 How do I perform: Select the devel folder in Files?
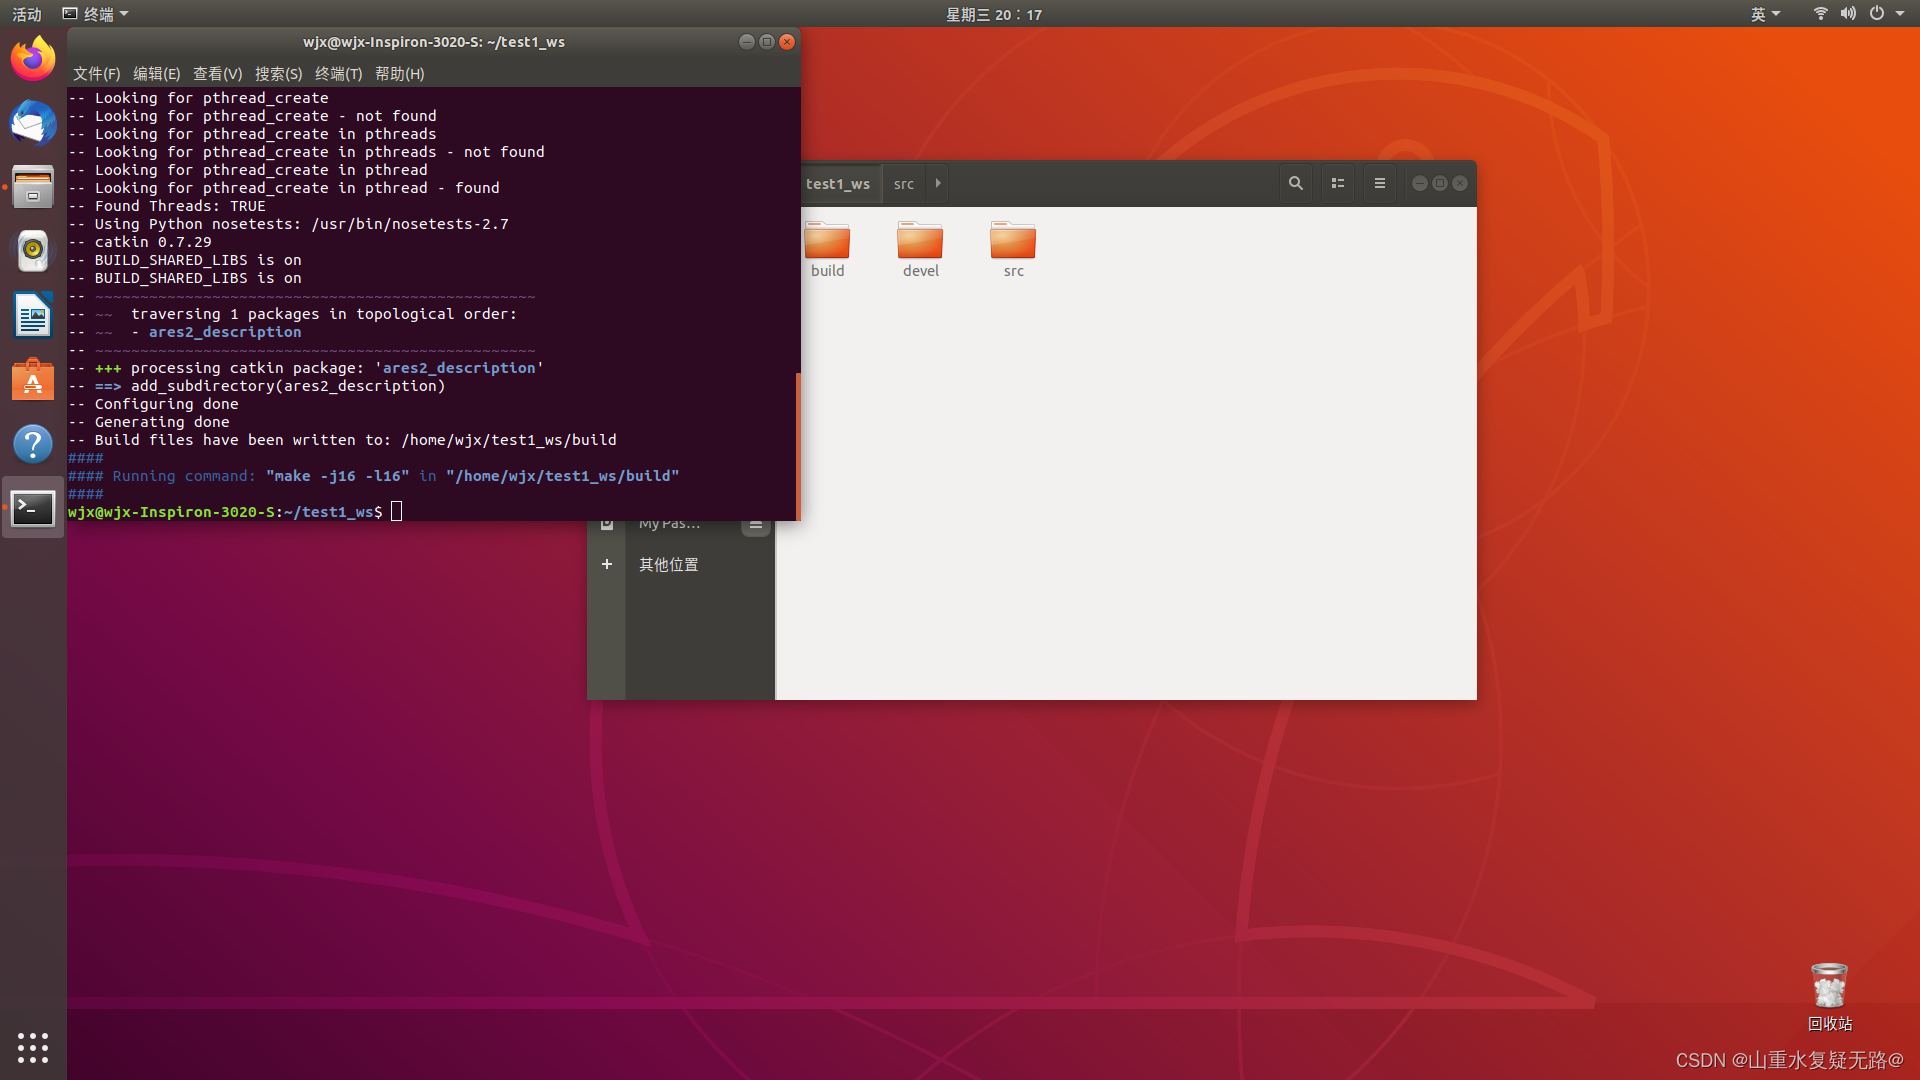pos(920,249)
